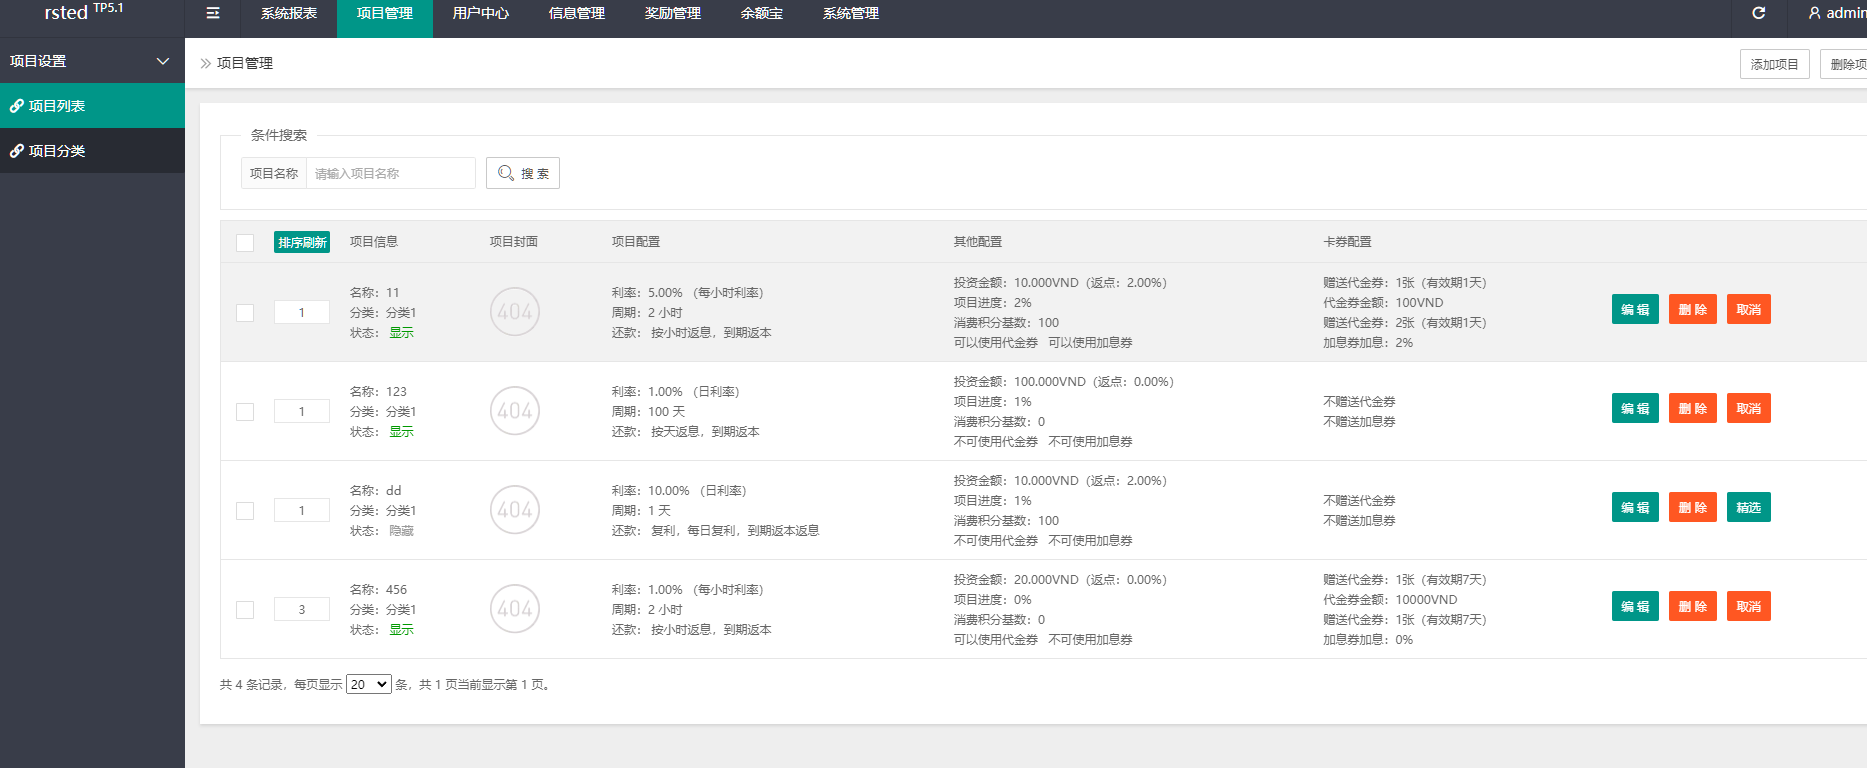Click the 404 cover image for project 456
Screen dimensions: 1867x768
(x=515, y=609)
